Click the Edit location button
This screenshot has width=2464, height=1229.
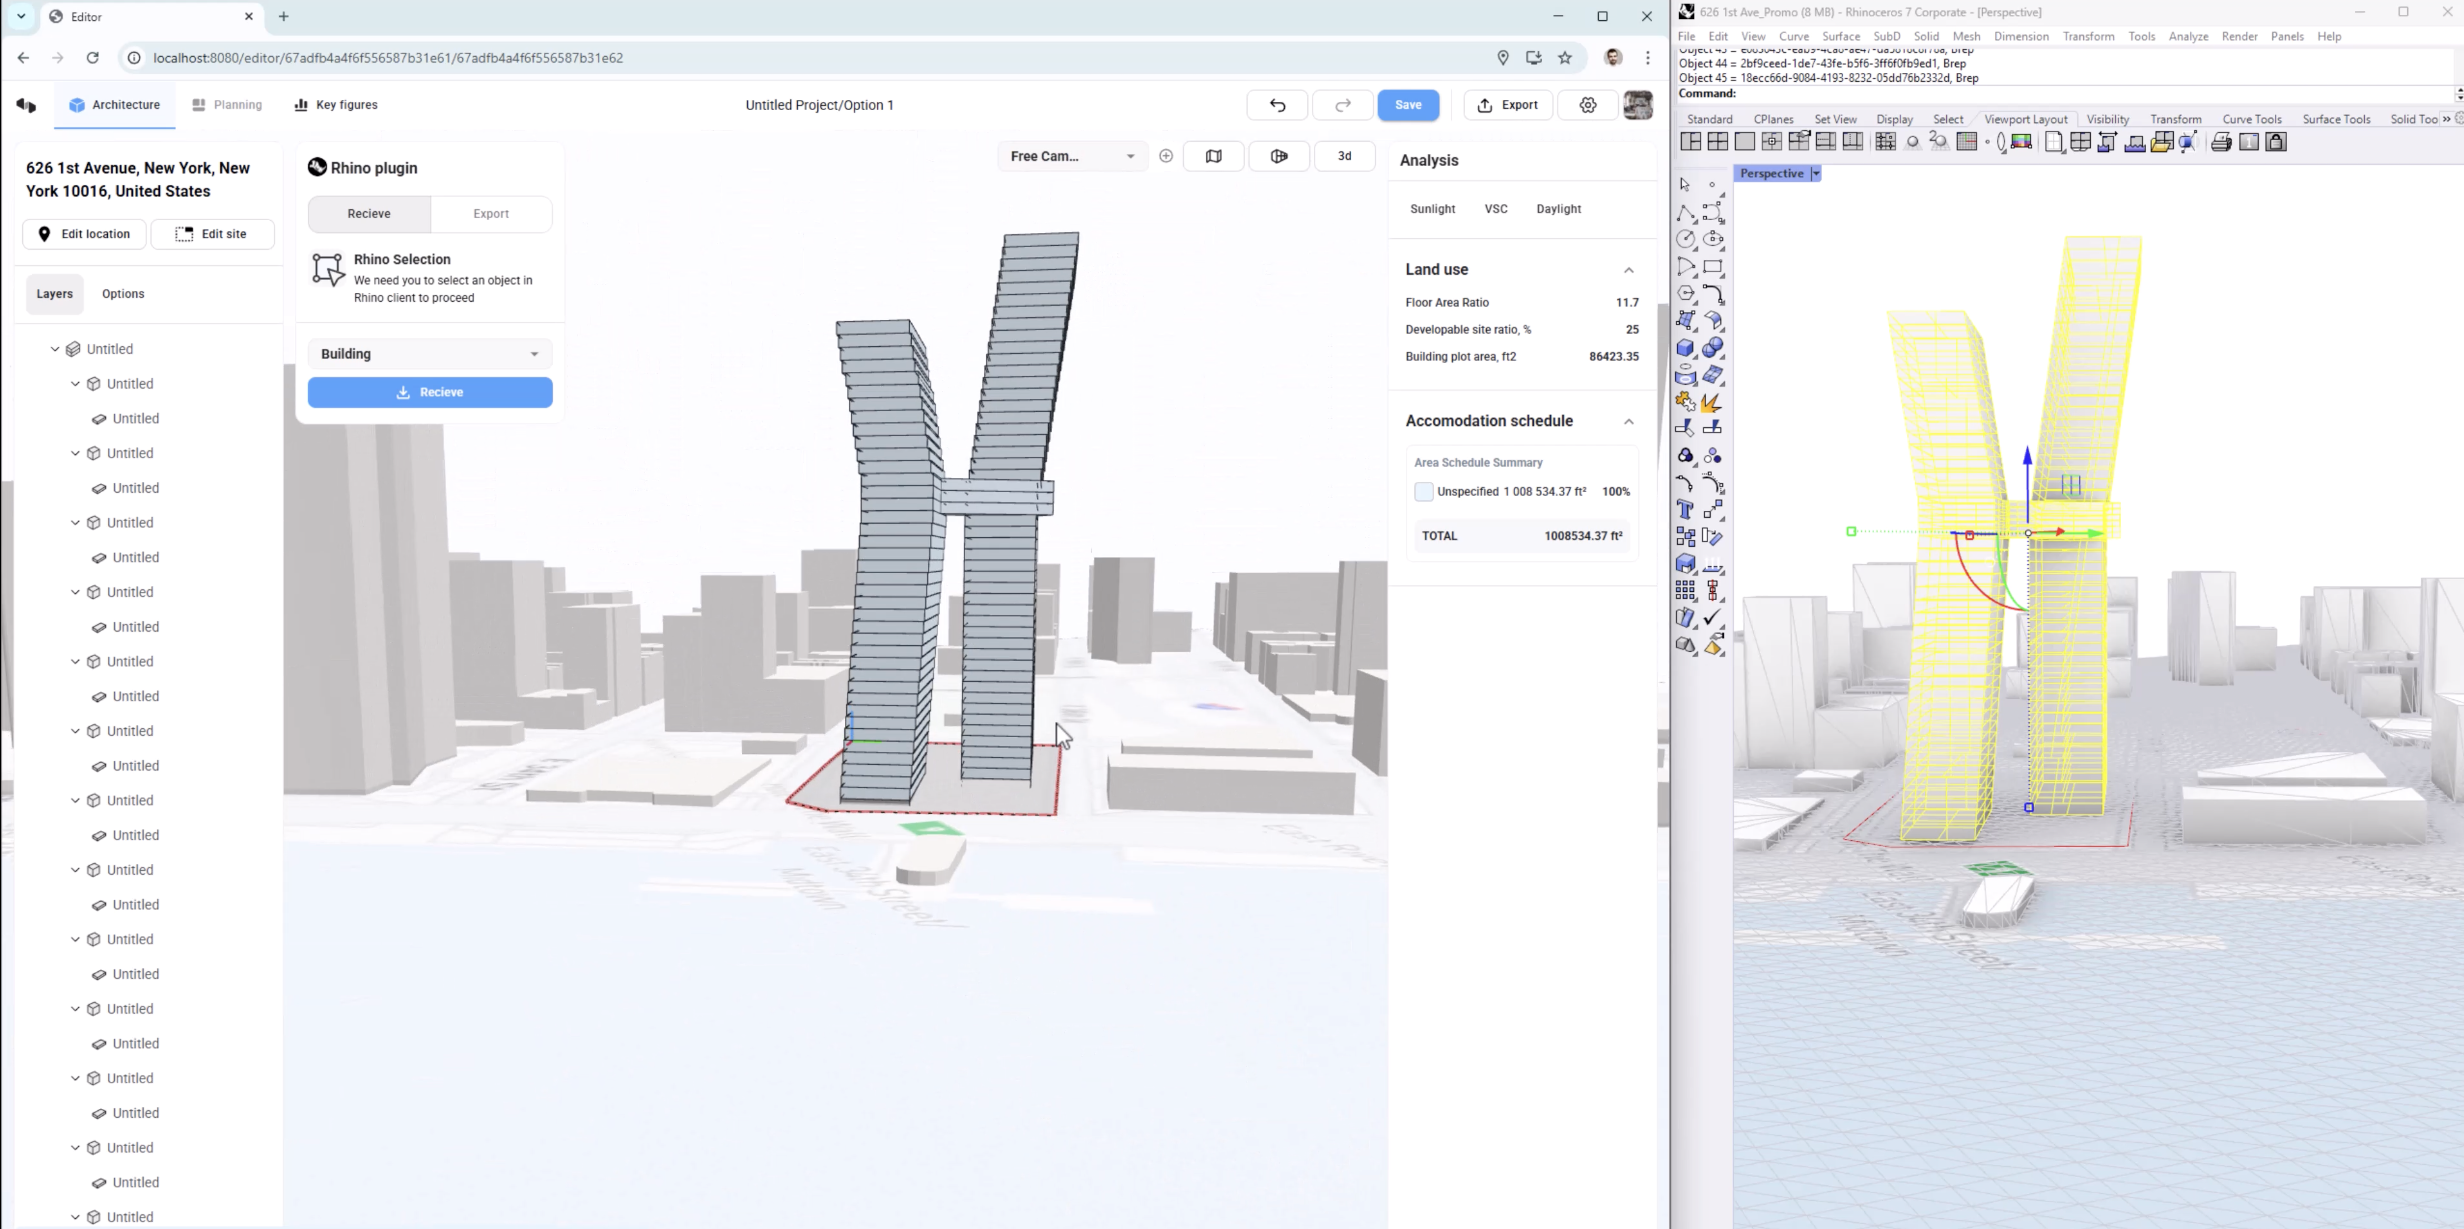[84, 234]
